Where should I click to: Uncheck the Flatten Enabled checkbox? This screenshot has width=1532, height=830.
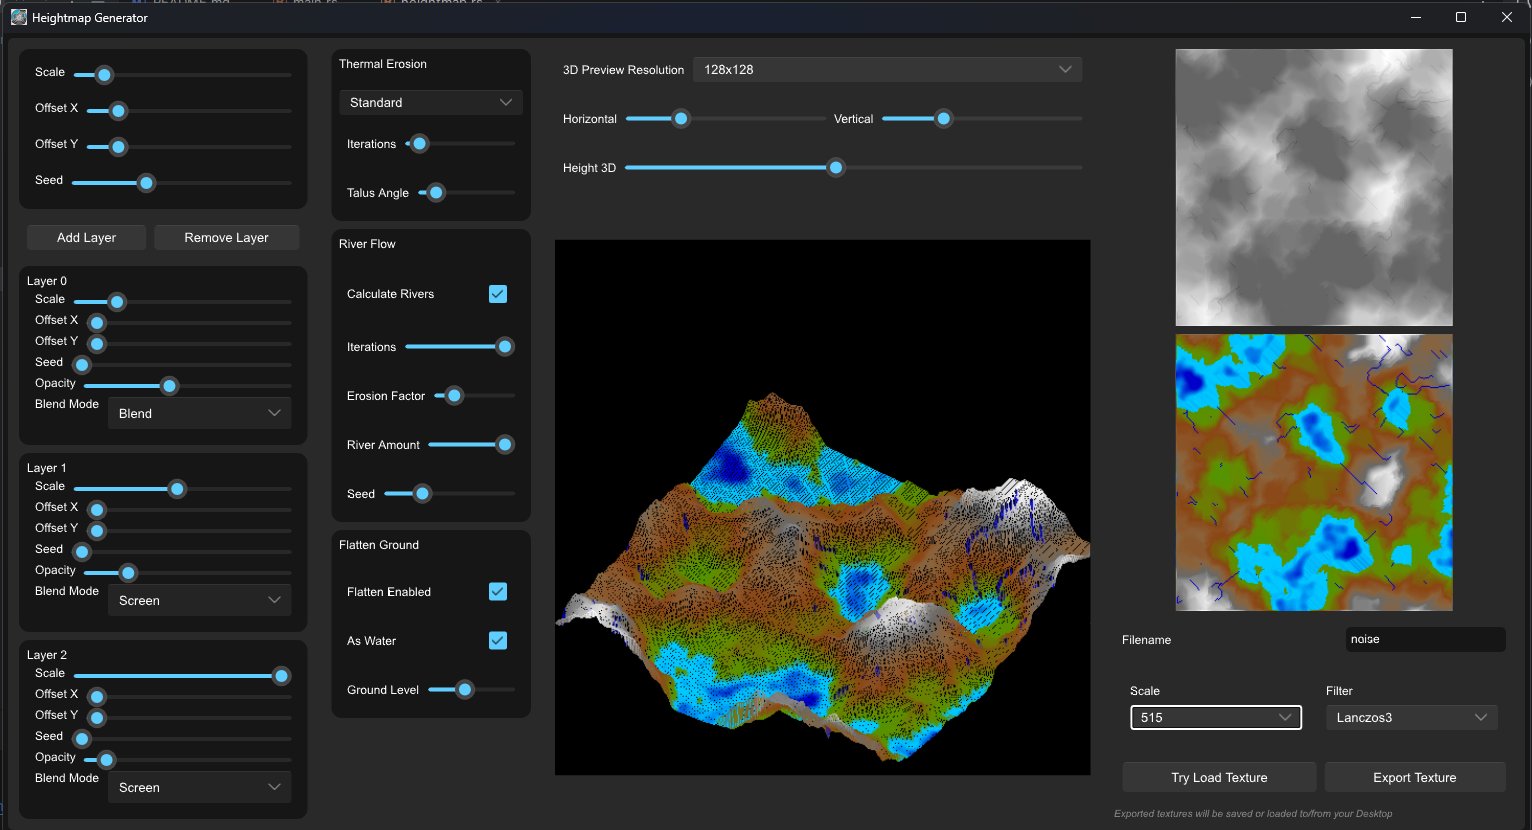[x=498, y=592]
